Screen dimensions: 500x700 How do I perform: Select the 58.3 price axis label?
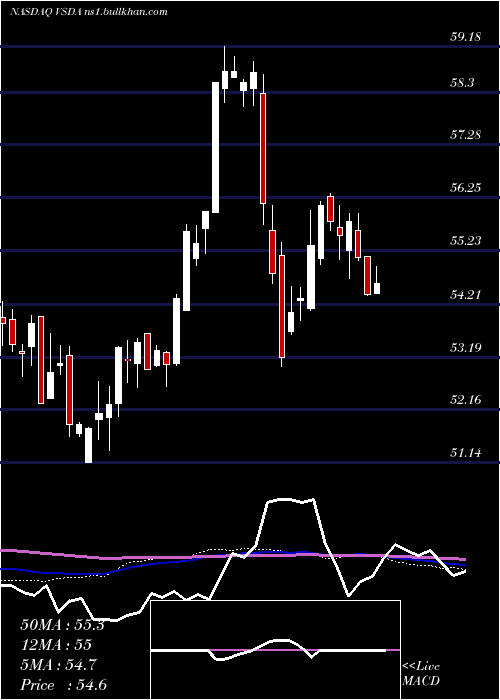[462, 83]
